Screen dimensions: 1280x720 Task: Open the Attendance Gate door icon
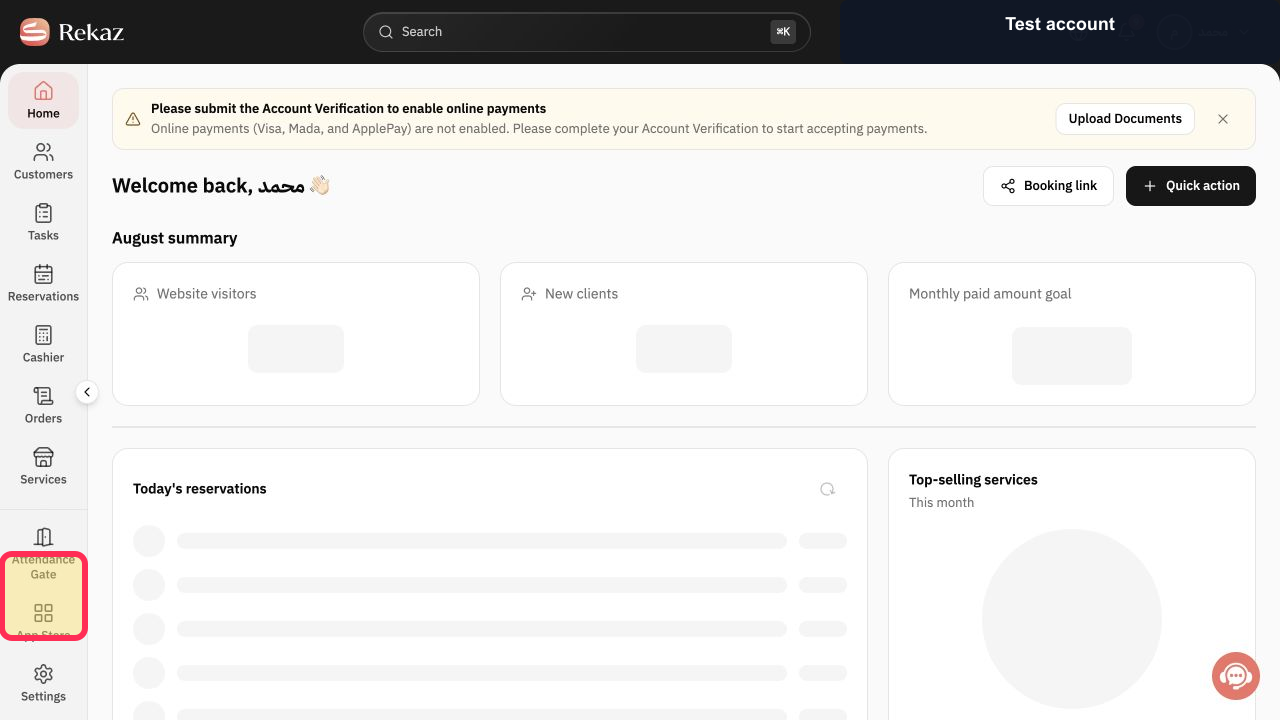point(43,538)
